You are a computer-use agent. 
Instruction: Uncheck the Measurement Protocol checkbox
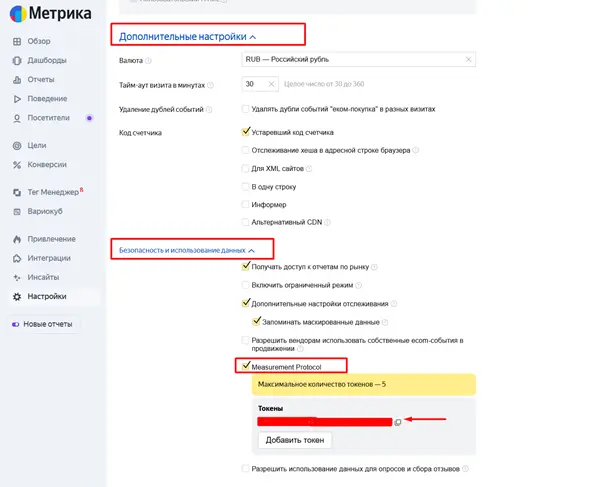246,366
